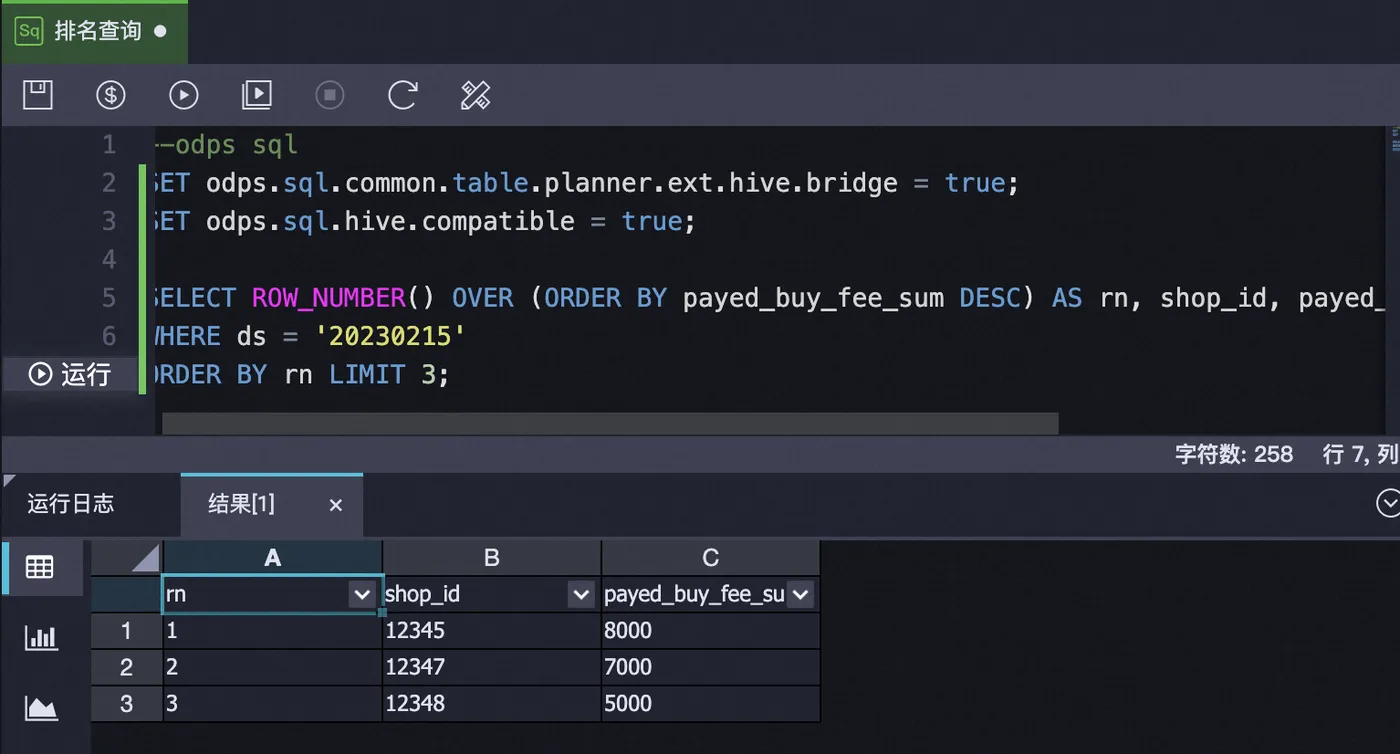
Task: Open cost estimate with the dollar icon
Action: click(x=111, y=95)
